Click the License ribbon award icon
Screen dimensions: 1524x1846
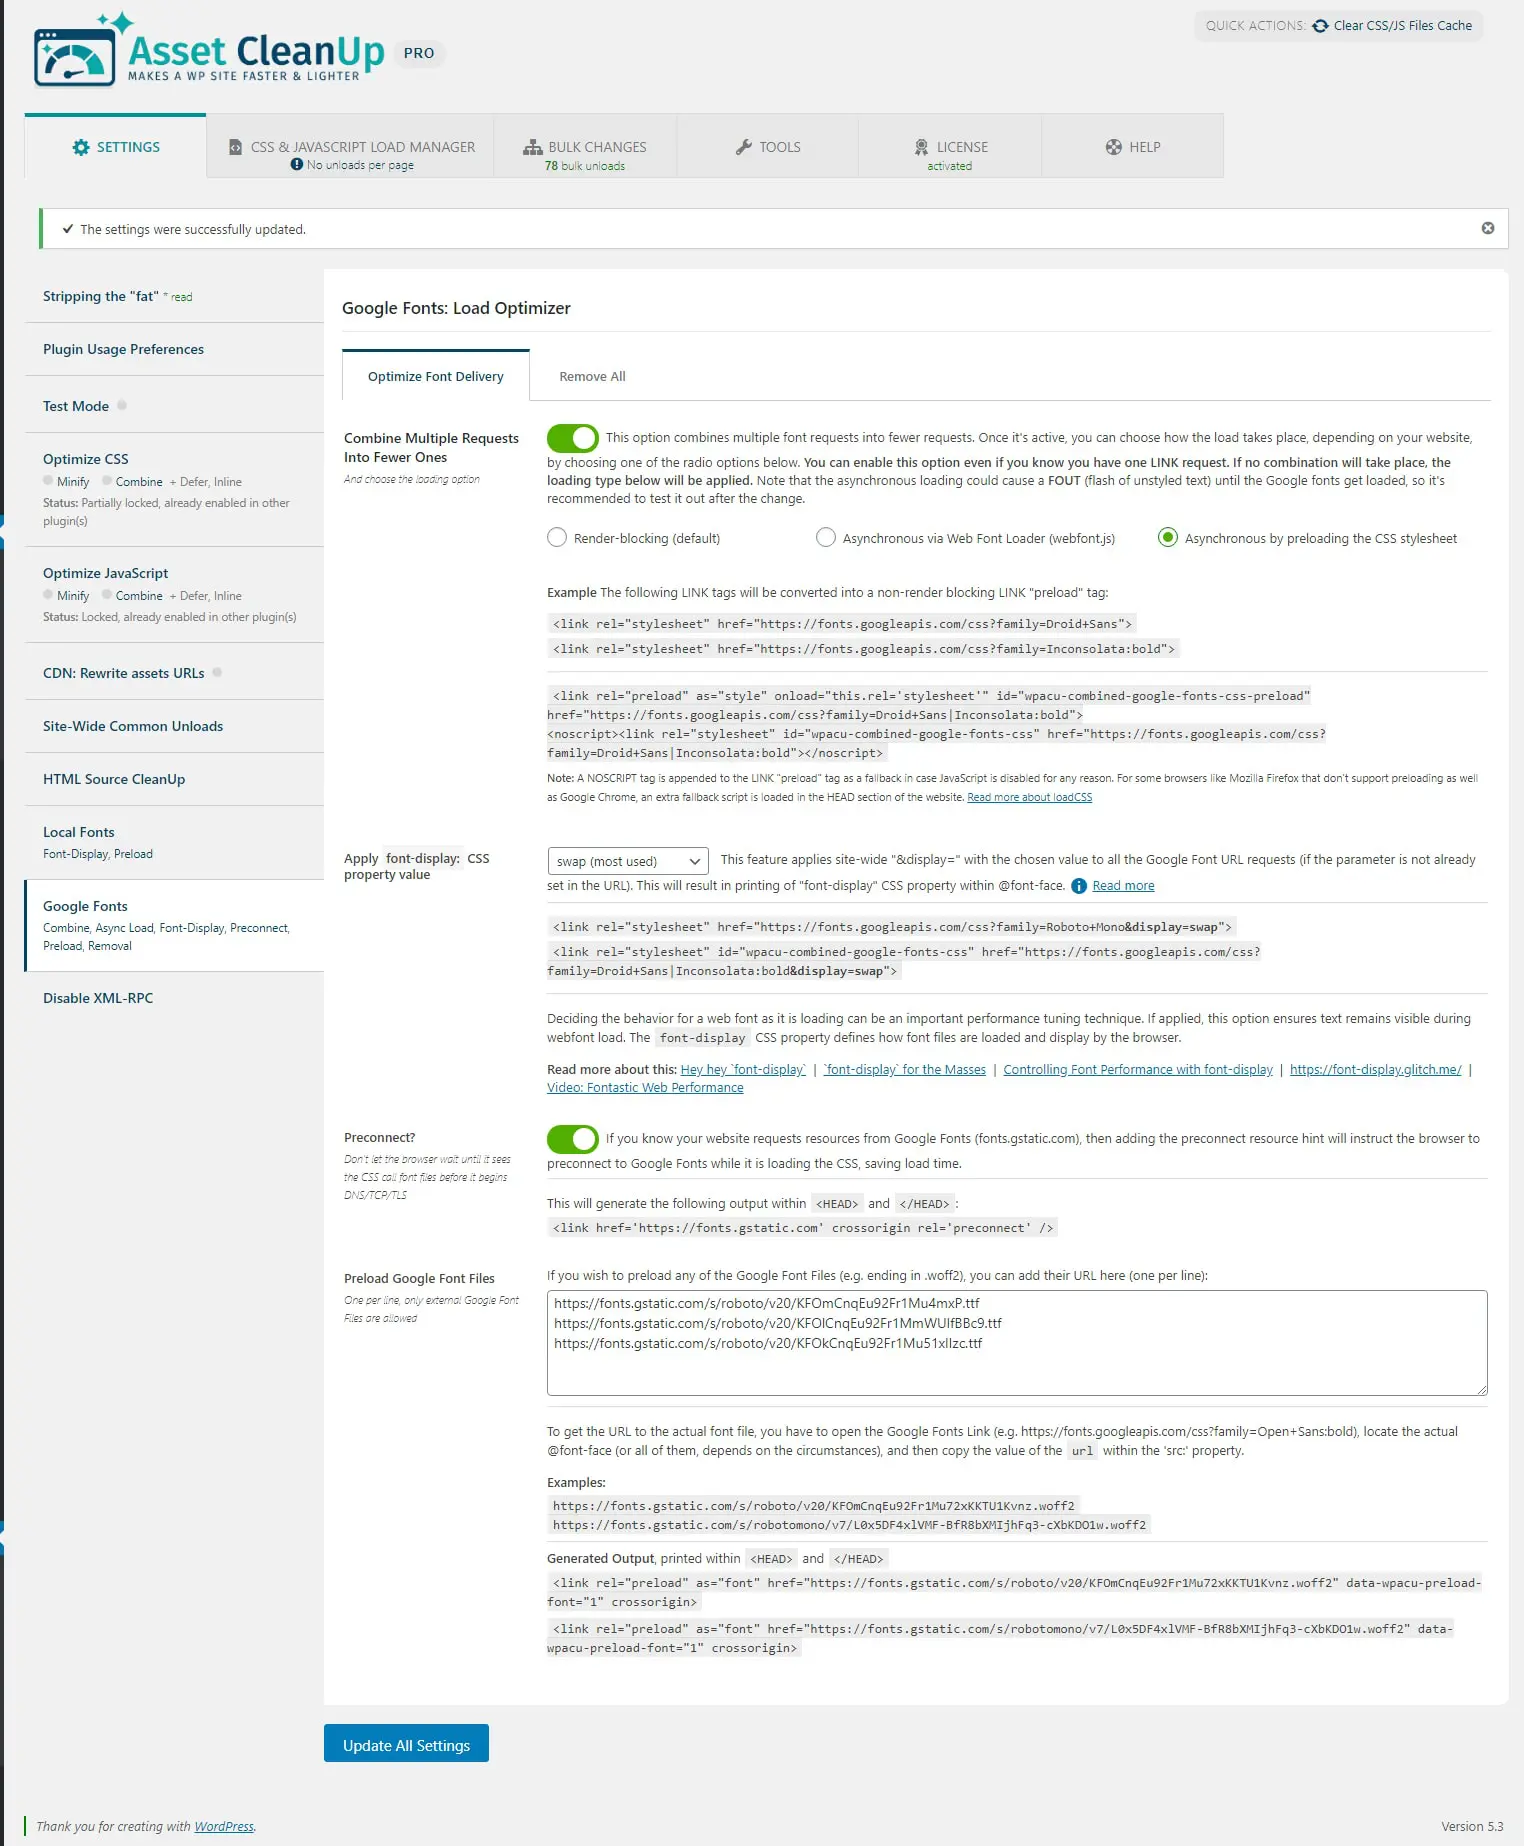pyautogui.click(x=921, y=147)
